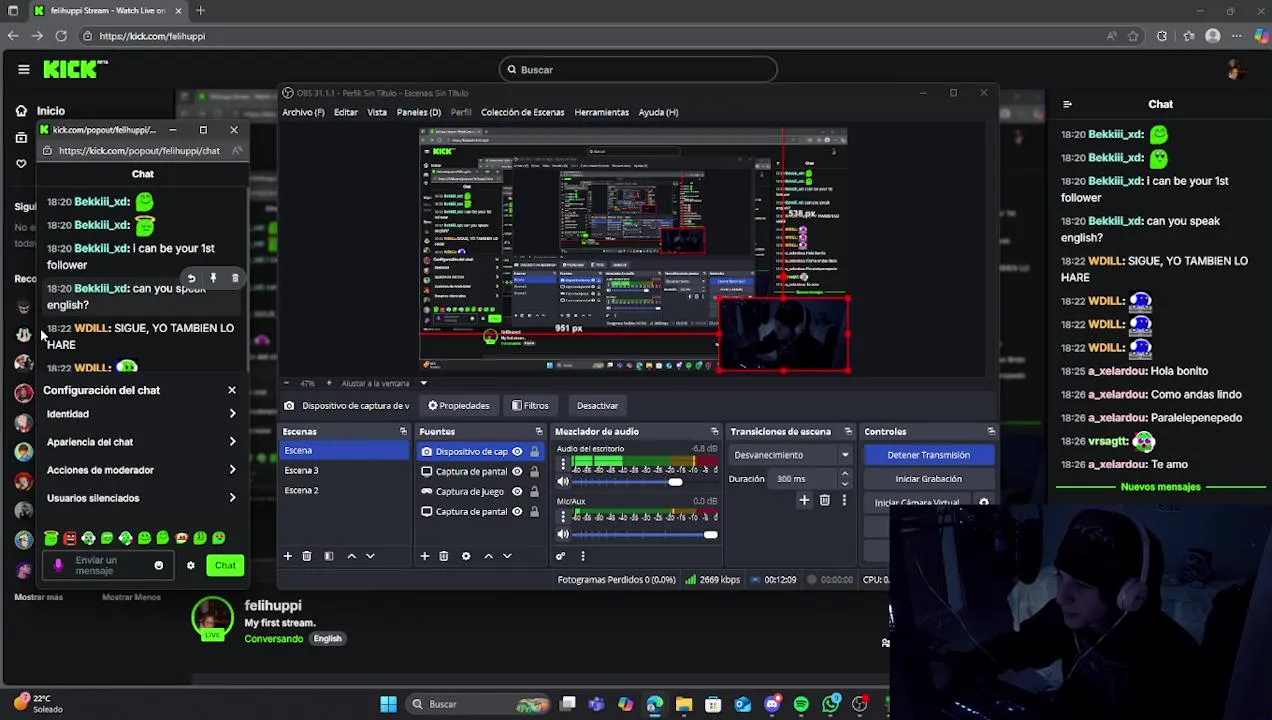Hide the last Captura de pantalla source
The image size is (1272, 720).
[x=517, y=511]
